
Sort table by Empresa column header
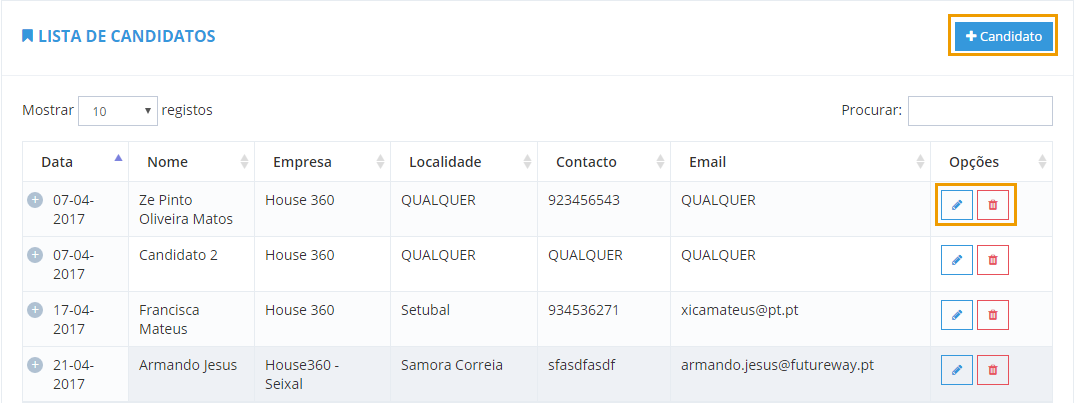322,162
